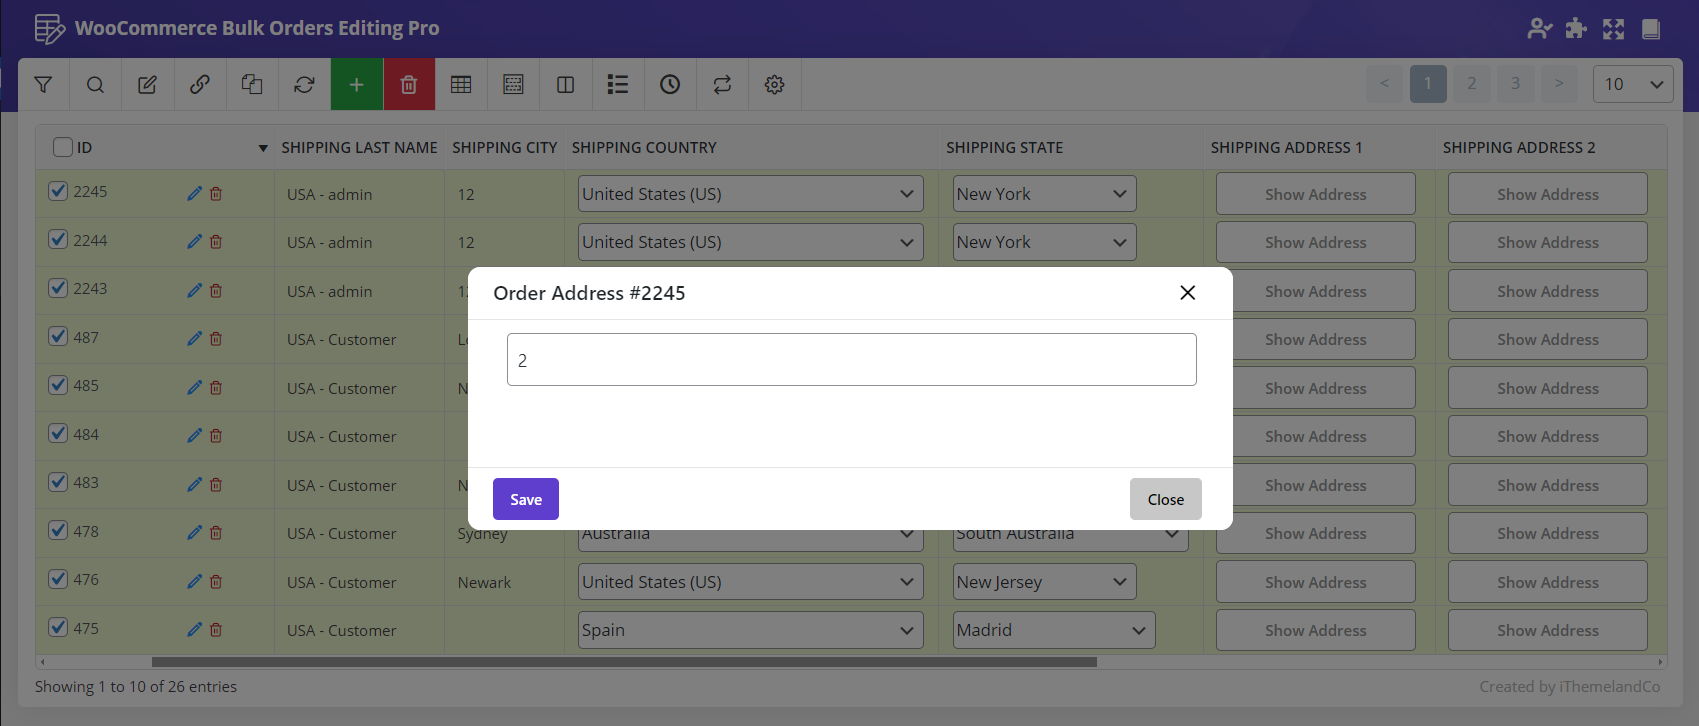Uncheck the checkbox for order 475
Screen dimensions: 1699x726
tap(58, 628)
